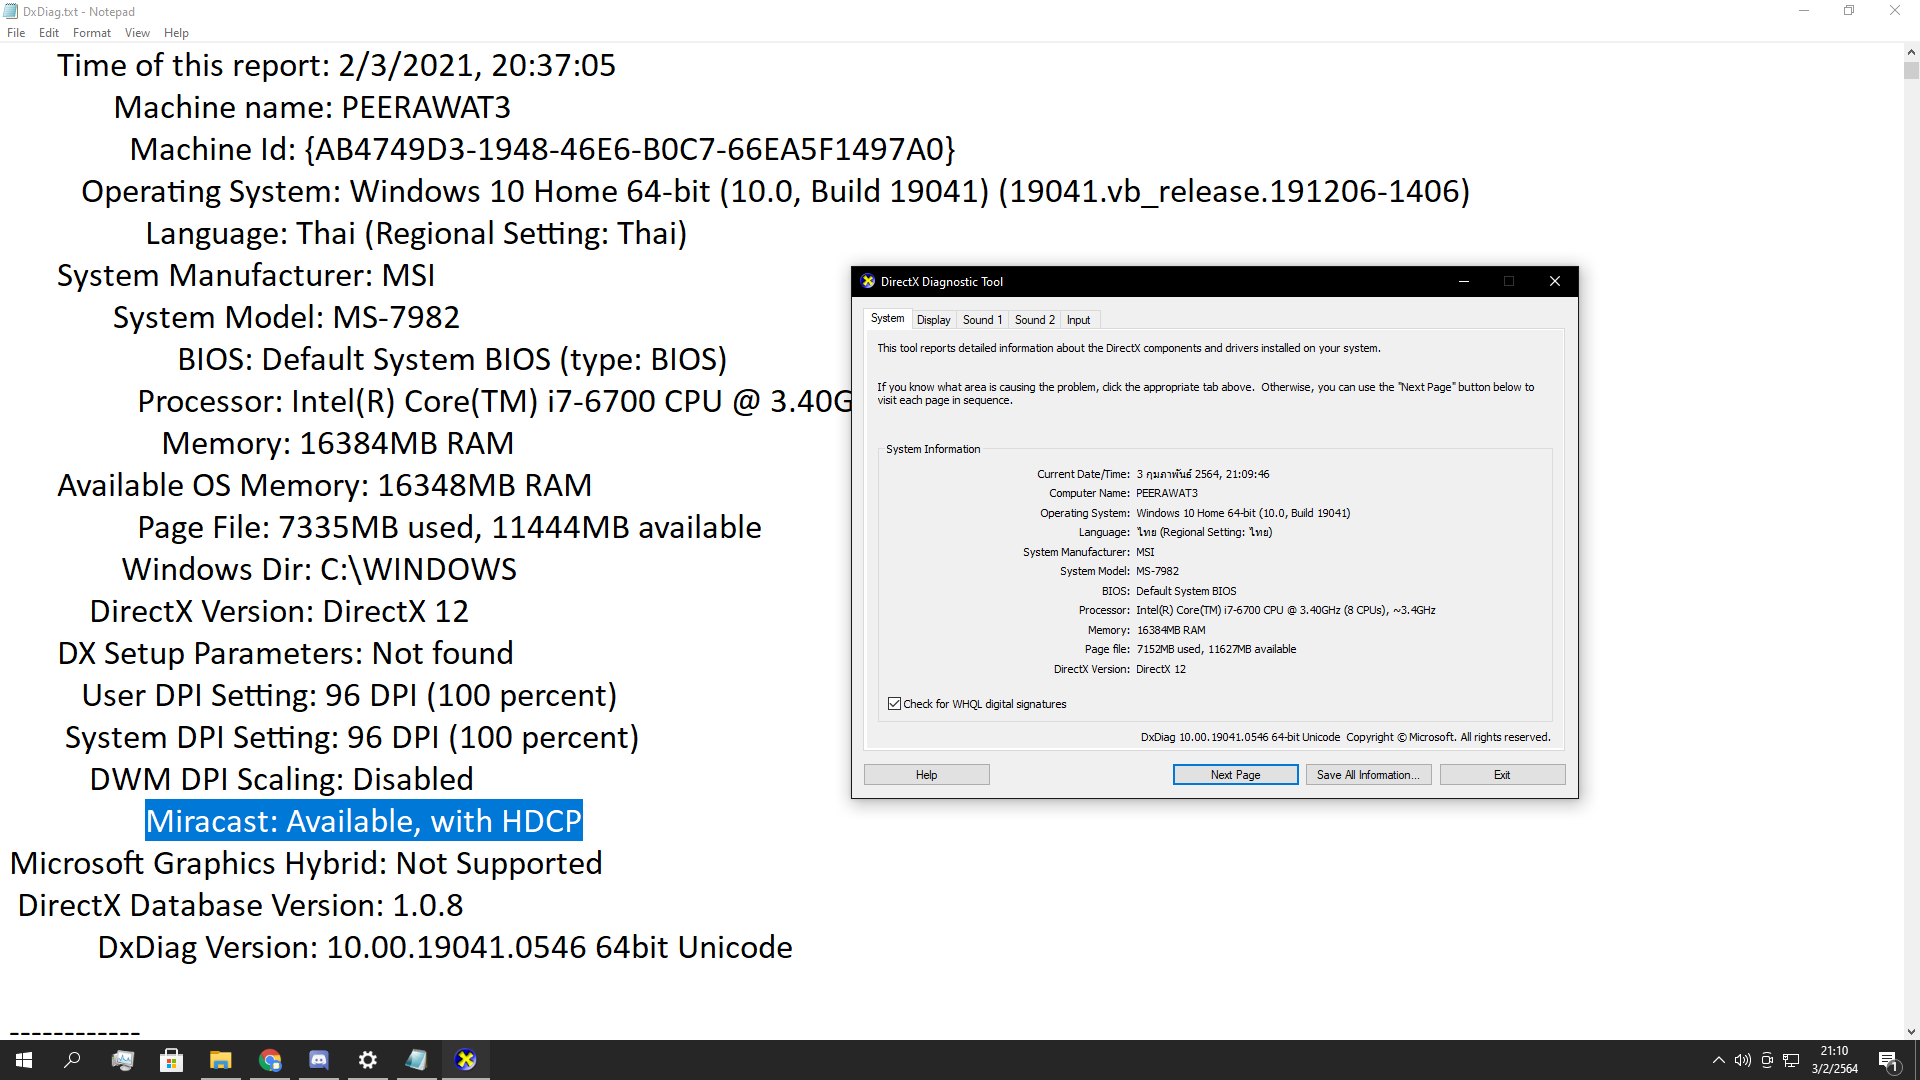The width and height of the screenshot is (1920, 1080).
Task: Switch to the Sound 1 tab
Action: (x=981, y=320)
